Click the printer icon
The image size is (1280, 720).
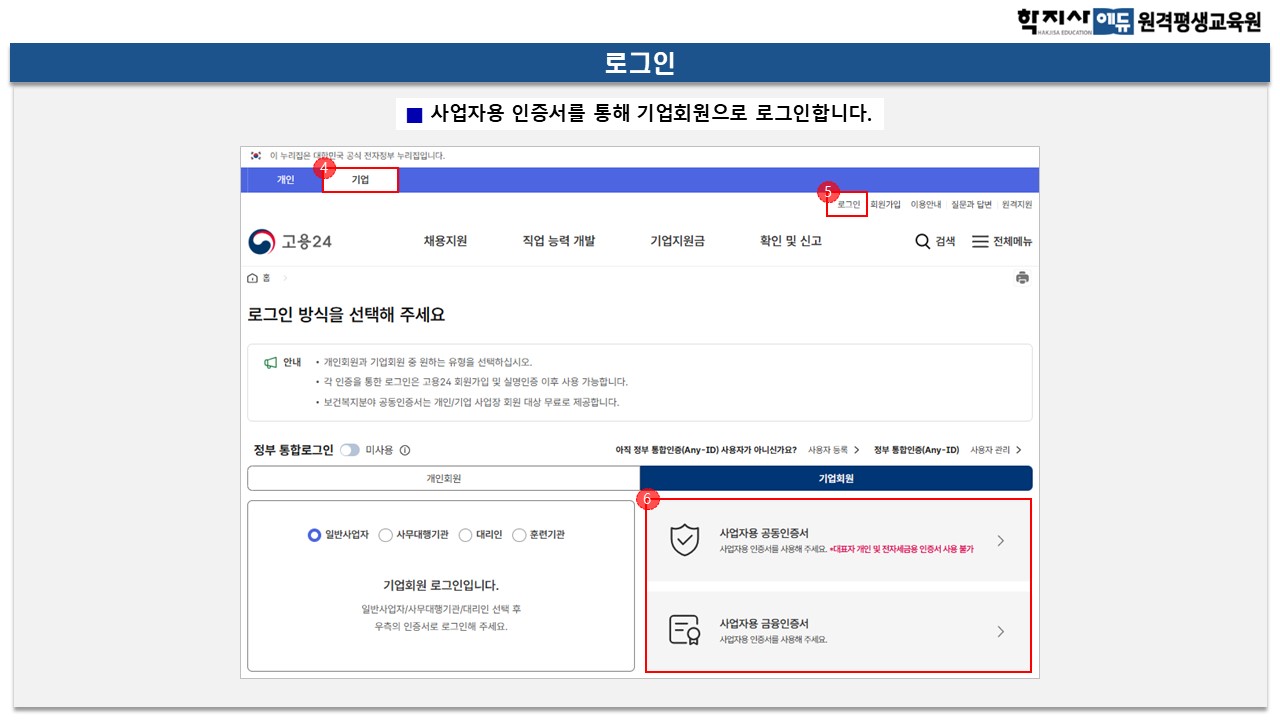click(1022, 278)
